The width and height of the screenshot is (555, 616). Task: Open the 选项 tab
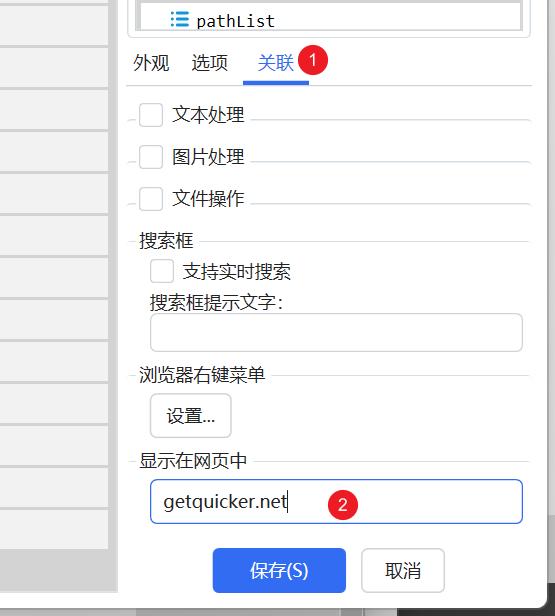point(209,63)
